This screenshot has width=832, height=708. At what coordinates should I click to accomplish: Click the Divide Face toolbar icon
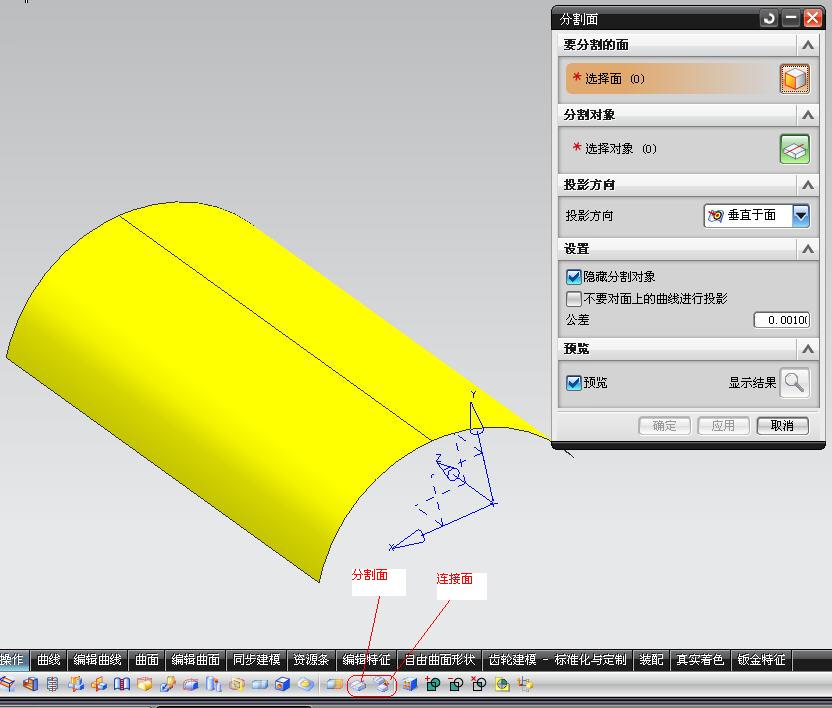click(x=358, y=685)
